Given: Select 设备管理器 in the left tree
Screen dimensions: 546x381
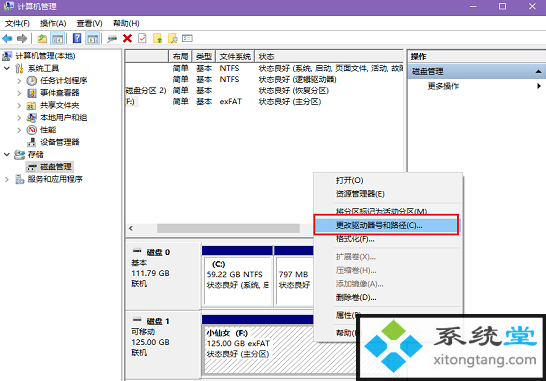Looking at the screenshot, I should point(60,142).
